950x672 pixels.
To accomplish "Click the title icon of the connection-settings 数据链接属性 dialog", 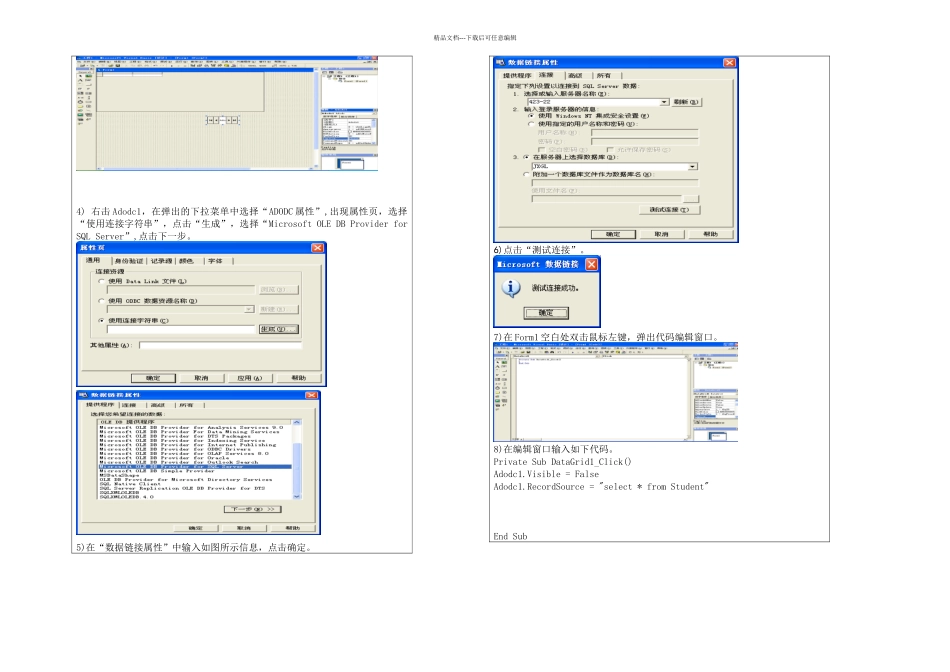I will (500, 62).
